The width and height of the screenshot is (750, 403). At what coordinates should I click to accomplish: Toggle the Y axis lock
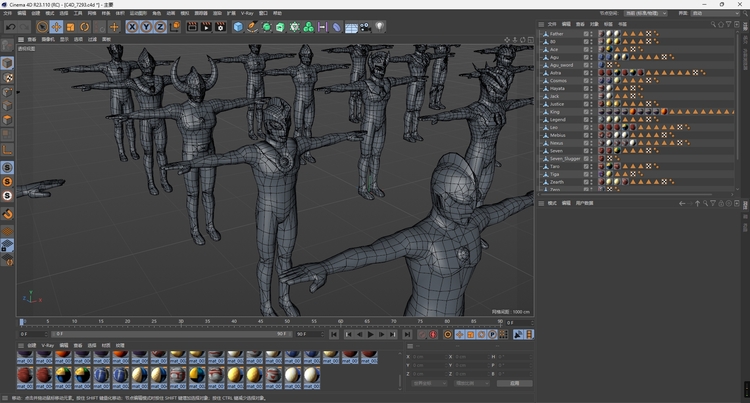(x=146, y=27)
